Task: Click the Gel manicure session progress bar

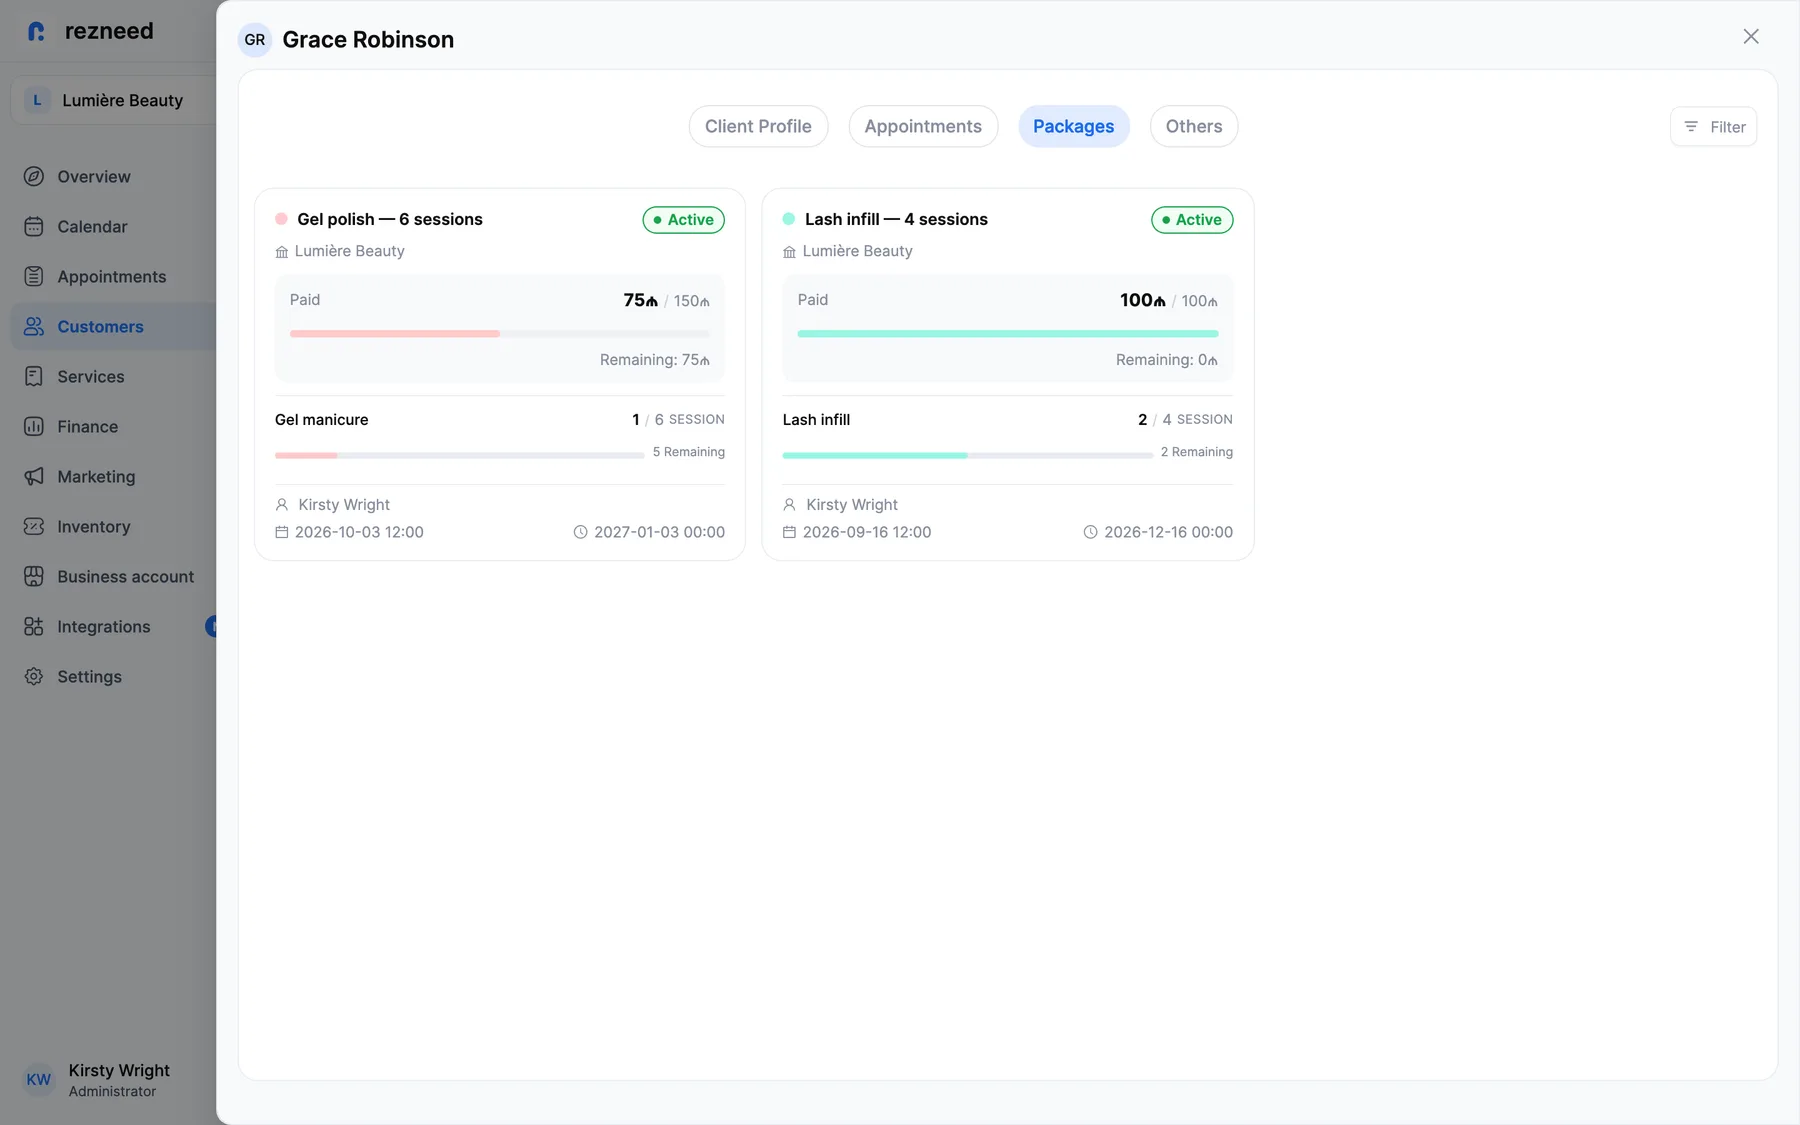Action: (460, 455)
